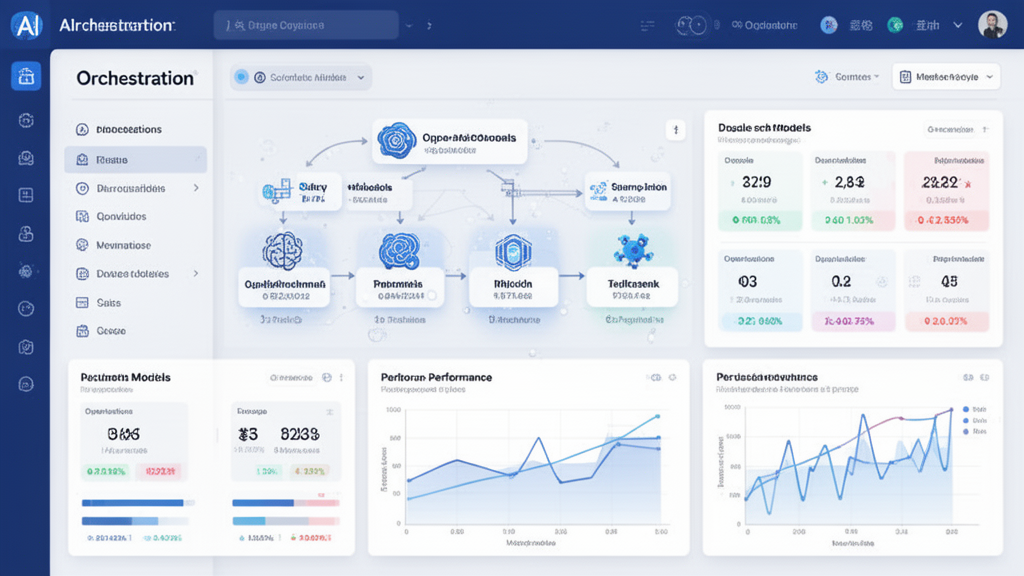The image size is (1024, 576).
Task: Open the padlock-shaped icon in the left rail
Action: coord(26,234)
